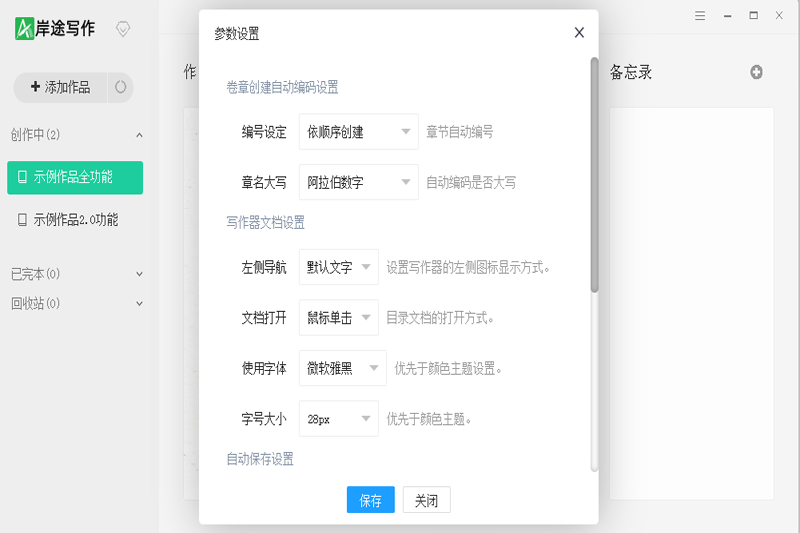Click the 自动编码是否大写 hint text
Screen dimensions: 800x533
471,183
